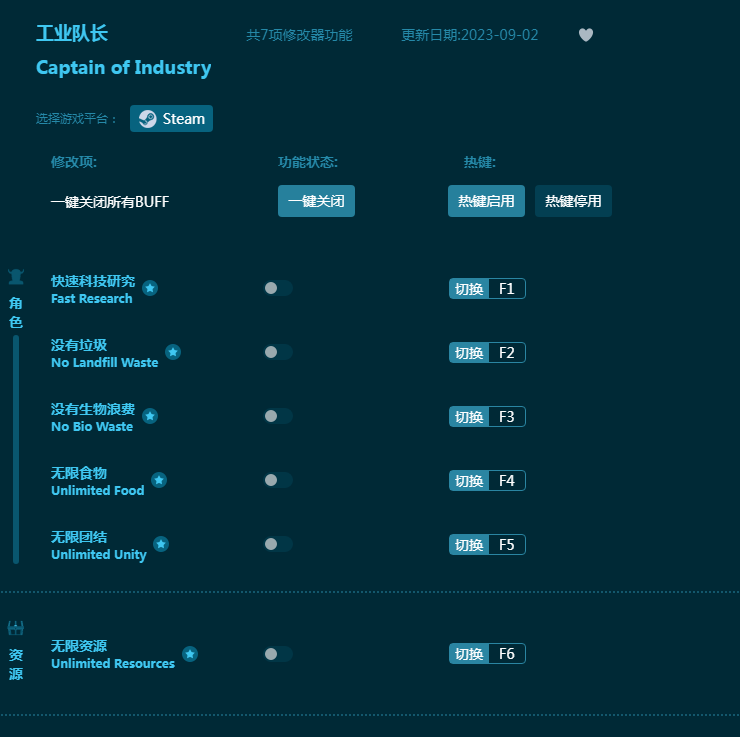Click the No Bio Waste text
The width and height of the screenshot is (740, 737).
(92, 427)
